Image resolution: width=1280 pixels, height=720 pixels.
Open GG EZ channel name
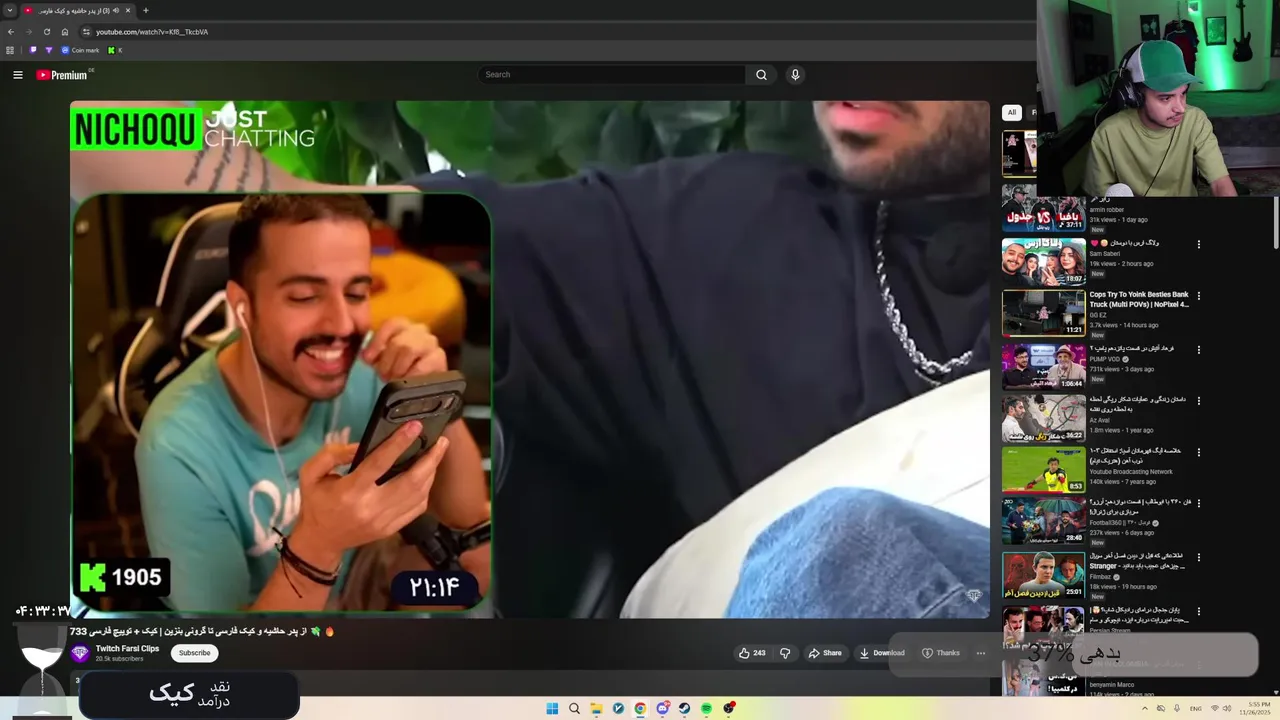1098,315
